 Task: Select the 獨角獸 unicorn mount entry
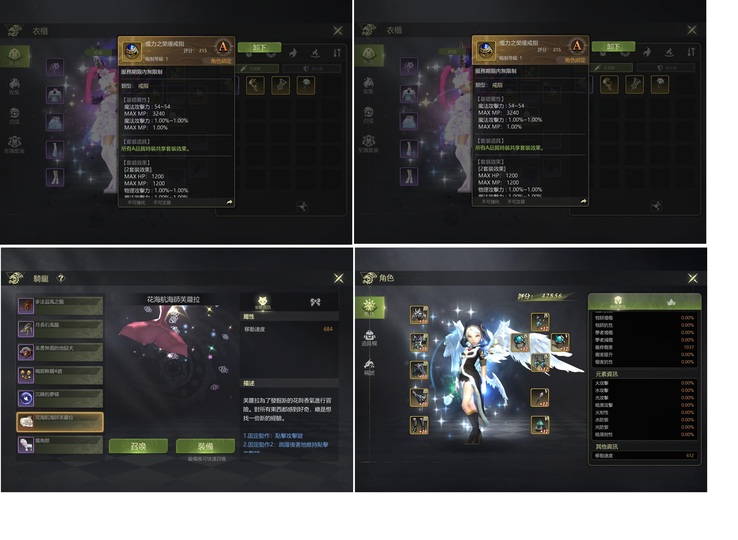pyautogui.click(x=60, y=445)
